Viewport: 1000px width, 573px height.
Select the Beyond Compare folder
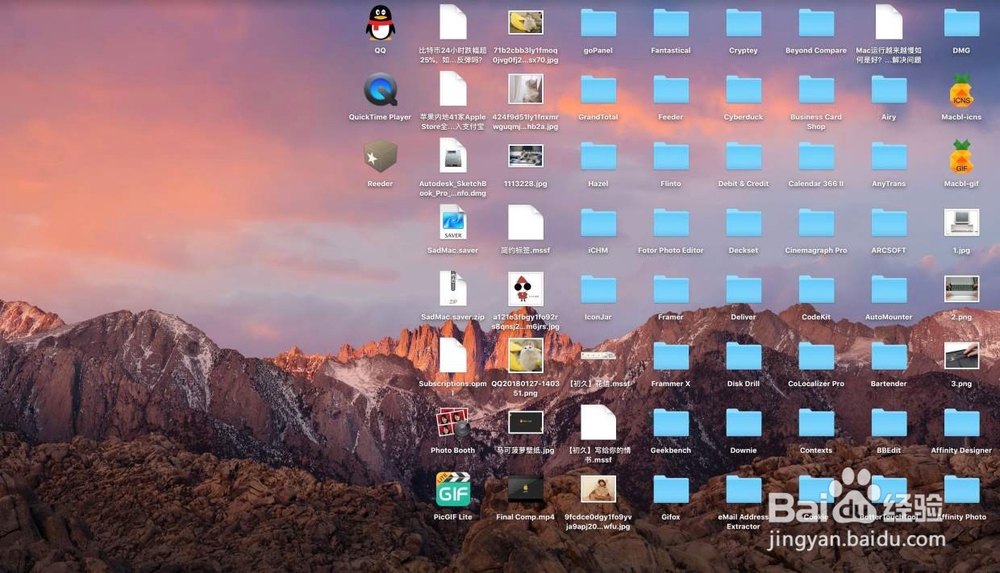click(x=816, y=24)
